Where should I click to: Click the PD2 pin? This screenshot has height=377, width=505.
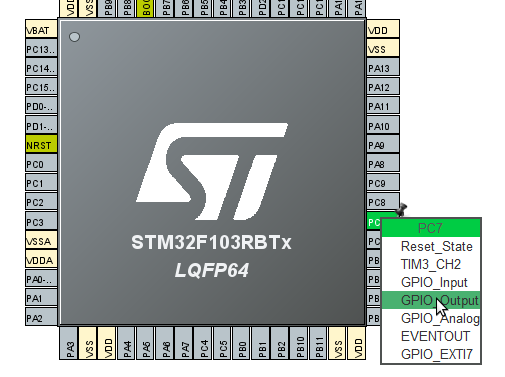261,8
